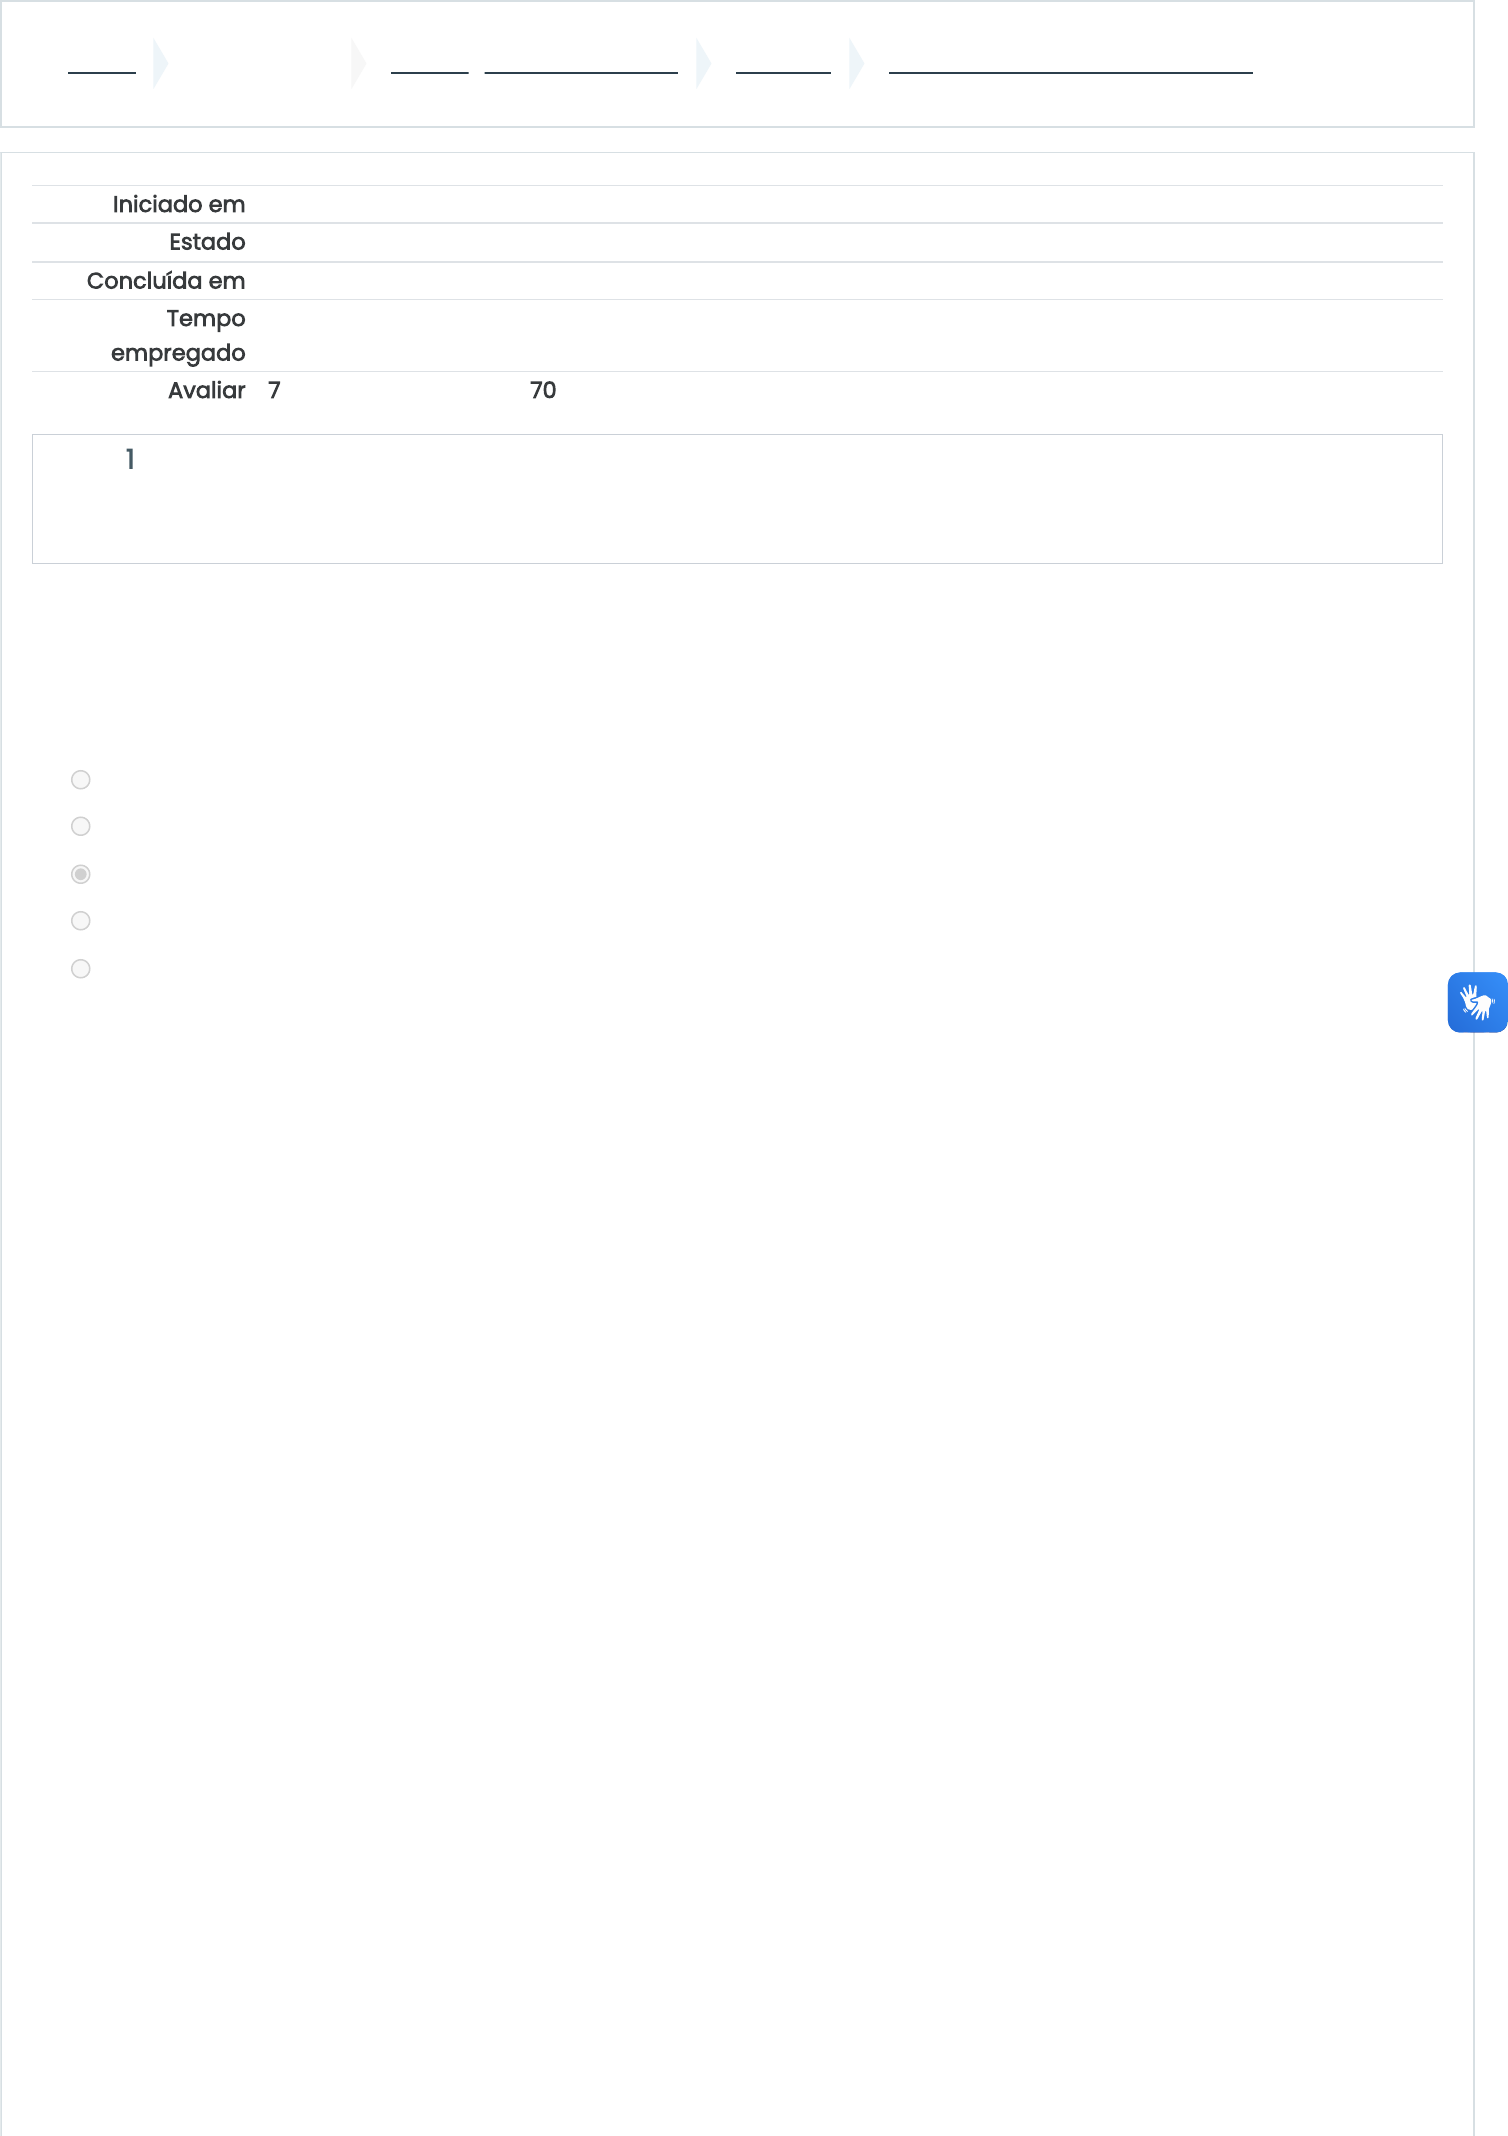Select the fourth answer radio option

(81, 921)
